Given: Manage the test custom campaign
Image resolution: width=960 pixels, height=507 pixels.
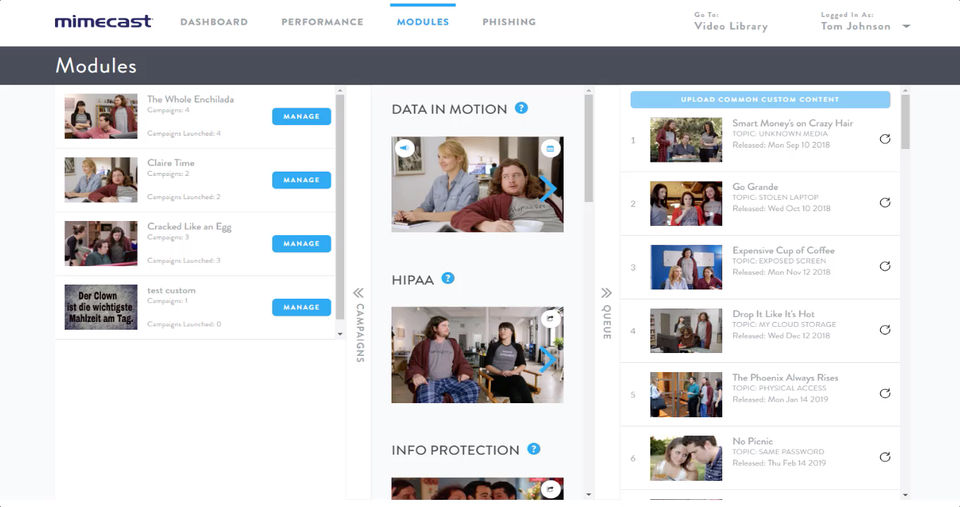Looking at the screenshot, I should tap(301, 307).
